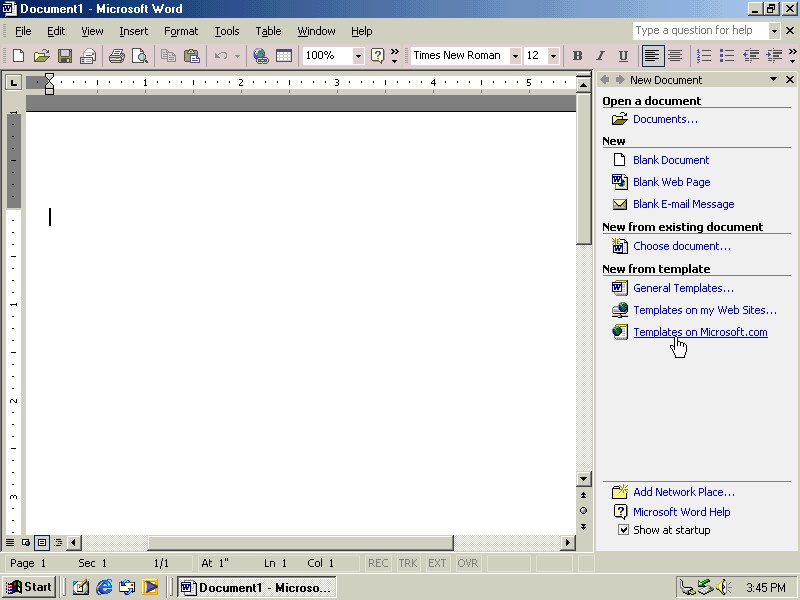This screenshot has width=800, height=600.
Task: Open the Table menu
Action: point(268,31)
